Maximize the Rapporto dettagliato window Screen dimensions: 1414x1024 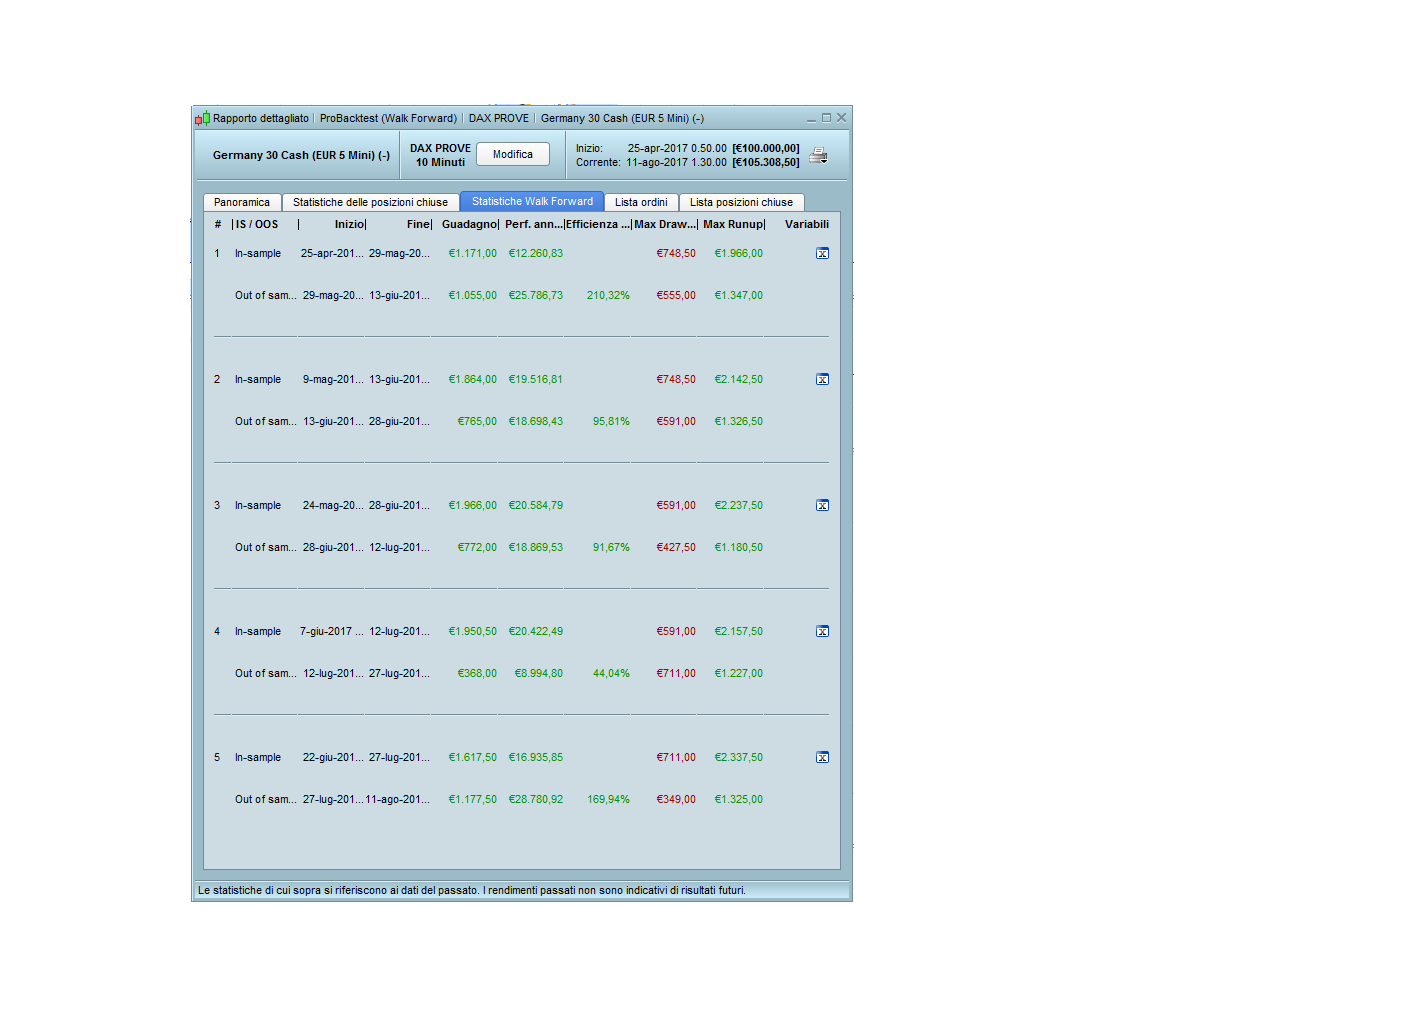(x=826, y=118)
